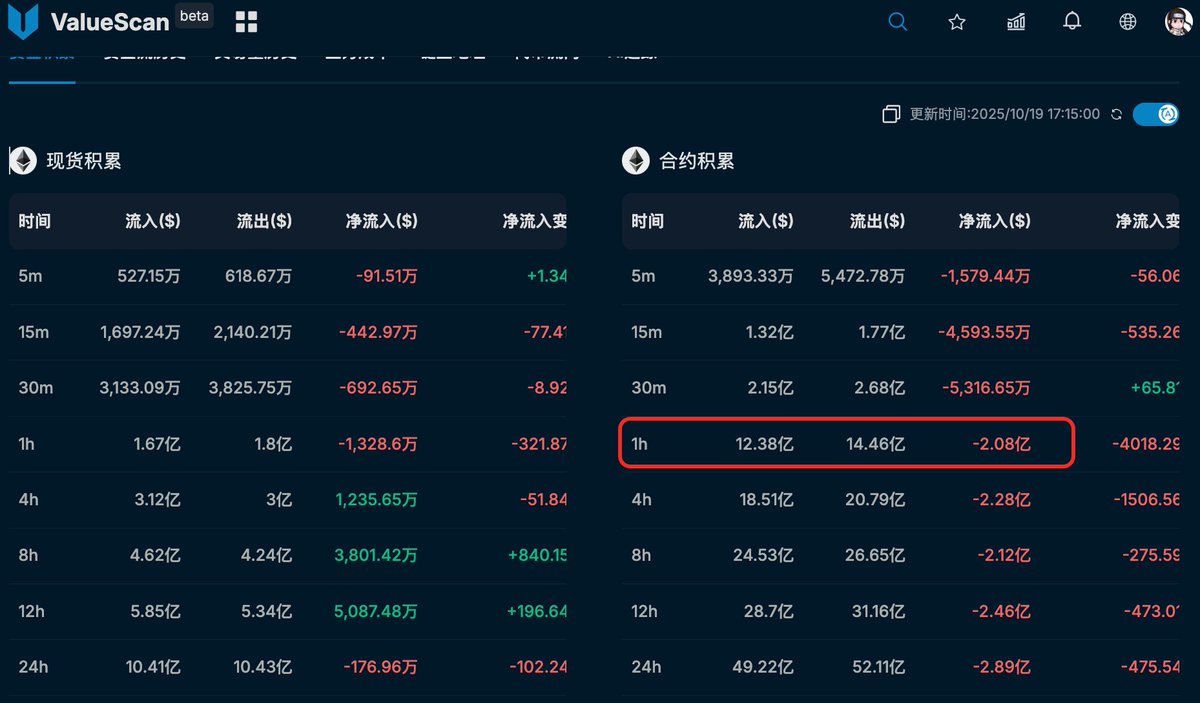Click the beta badge next to ValueScan
This screenshot has height=703, width=1200.
click(x=194, y=14)
